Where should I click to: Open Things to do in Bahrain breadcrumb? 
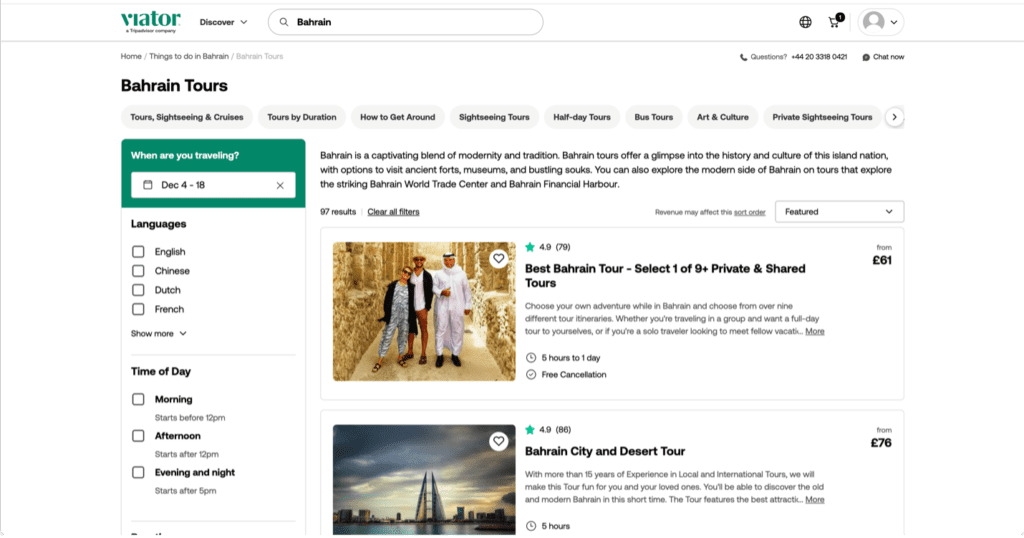point(189,57)
